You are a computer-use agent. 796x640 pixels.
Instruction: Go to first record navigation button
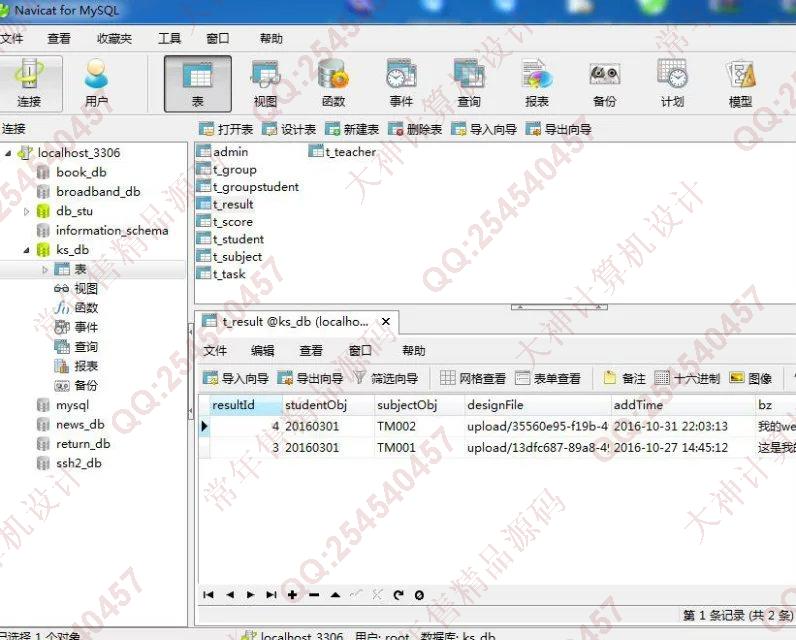click(208, 595)
